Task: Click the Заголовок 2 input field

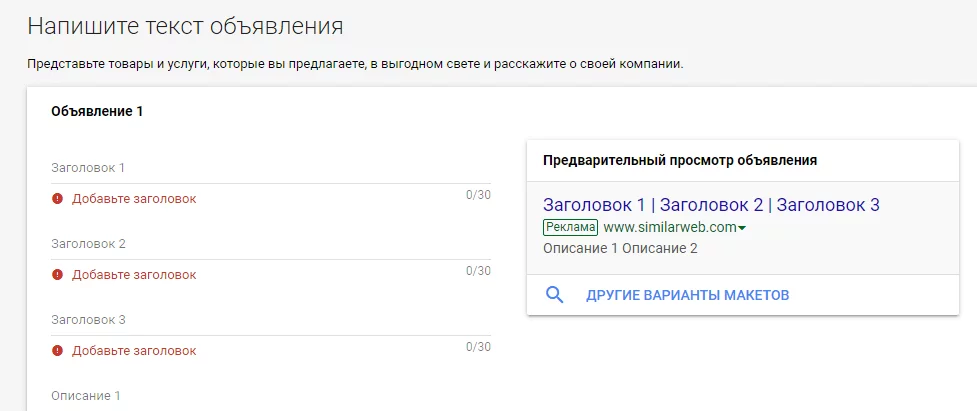Action: pos(271,244)
